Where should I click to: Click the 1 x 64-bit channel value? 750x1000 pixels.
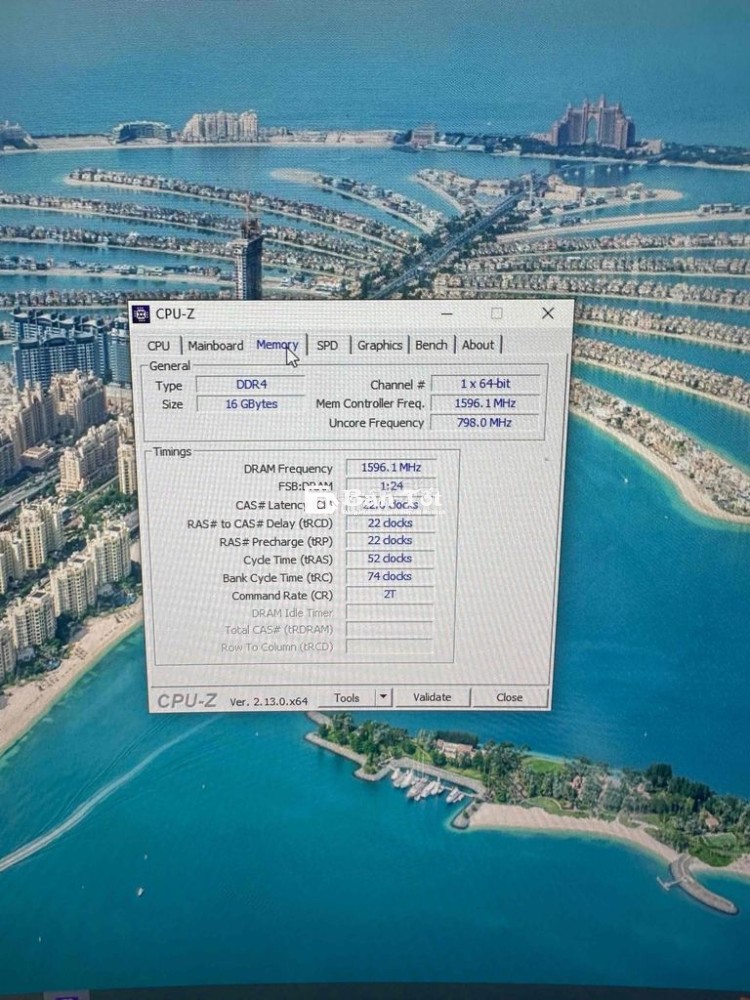(x=486, y=384)
